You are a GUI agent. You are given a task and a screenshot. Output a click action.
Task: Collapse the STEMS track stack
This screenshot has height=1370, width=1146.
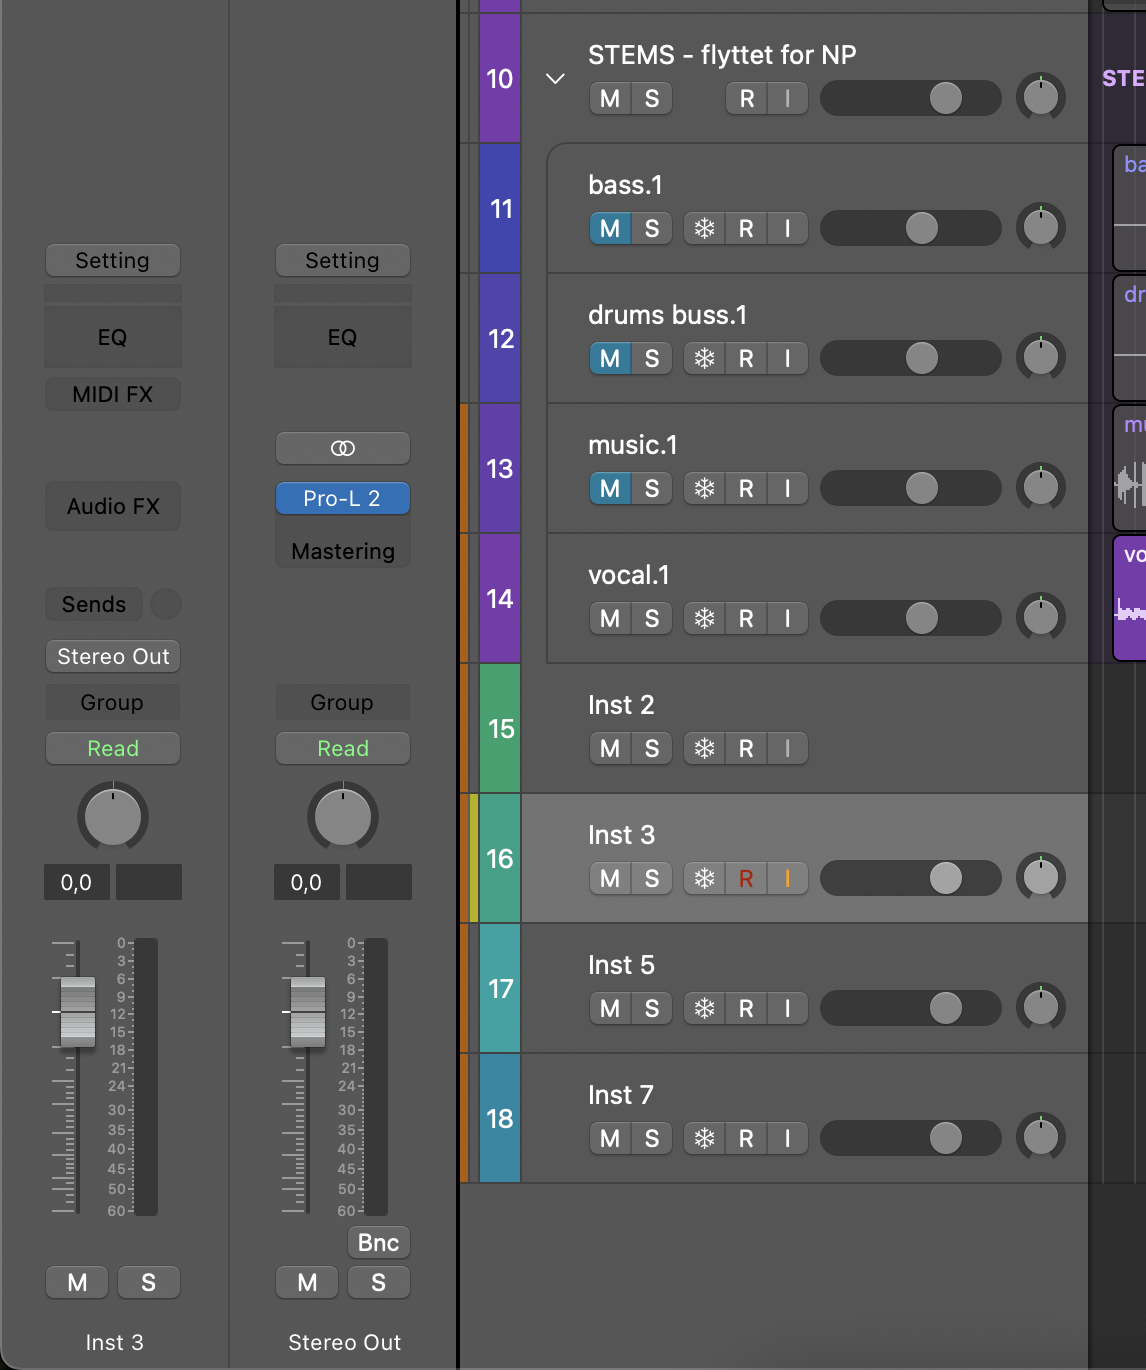[x=555, y=78]
